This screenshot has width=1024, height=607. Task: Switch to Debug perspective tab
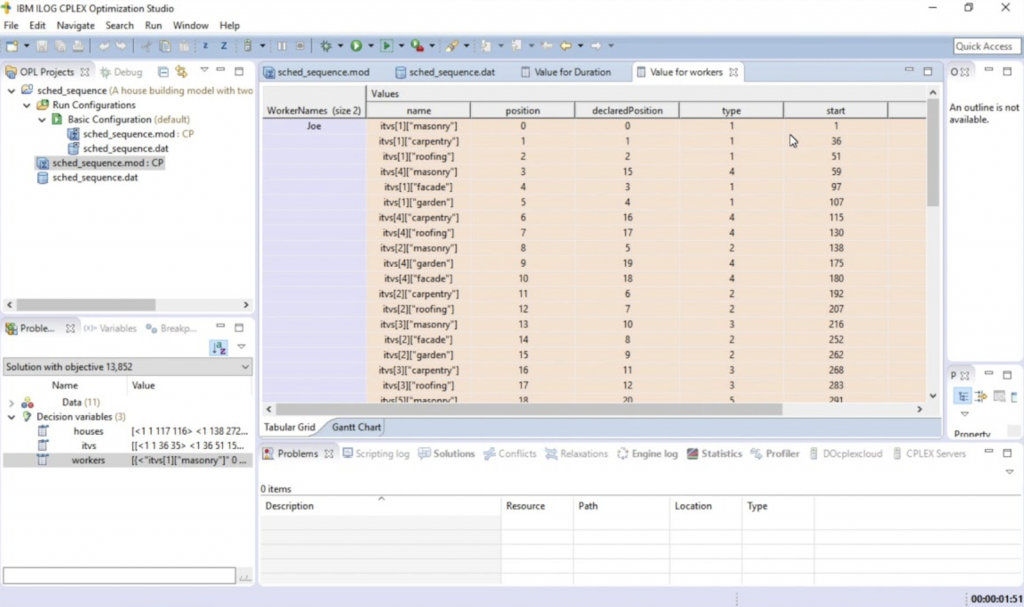tap(121, 72)
